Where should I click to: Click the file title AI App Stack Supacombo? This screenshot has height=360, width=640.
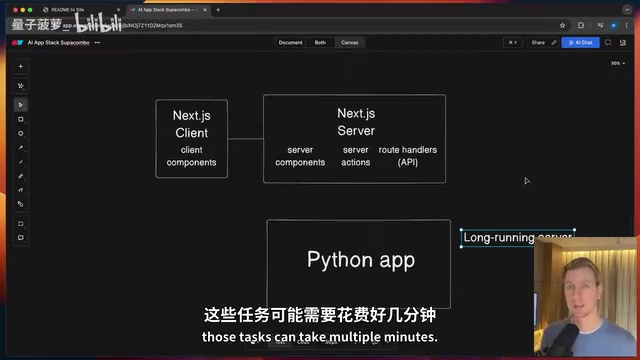58,42
